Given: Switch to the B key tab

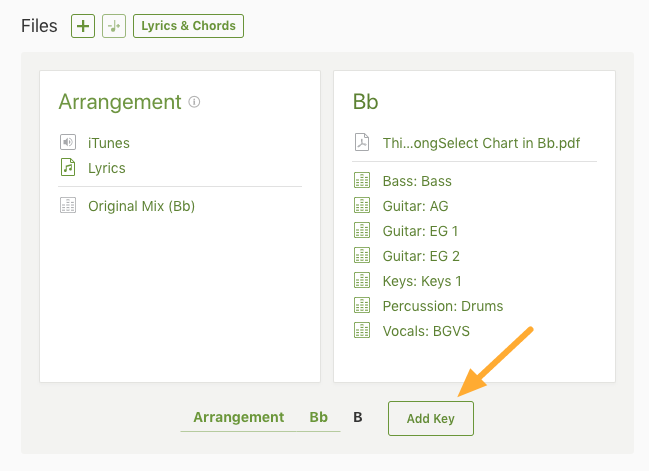Looking at the screenshot, I should (x=358, y=417).
